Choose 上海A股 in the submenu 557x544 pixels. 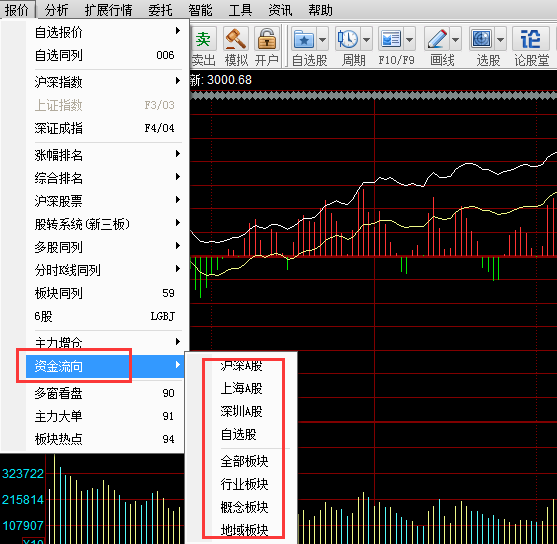pyautogui.click(x=241, y=388)
